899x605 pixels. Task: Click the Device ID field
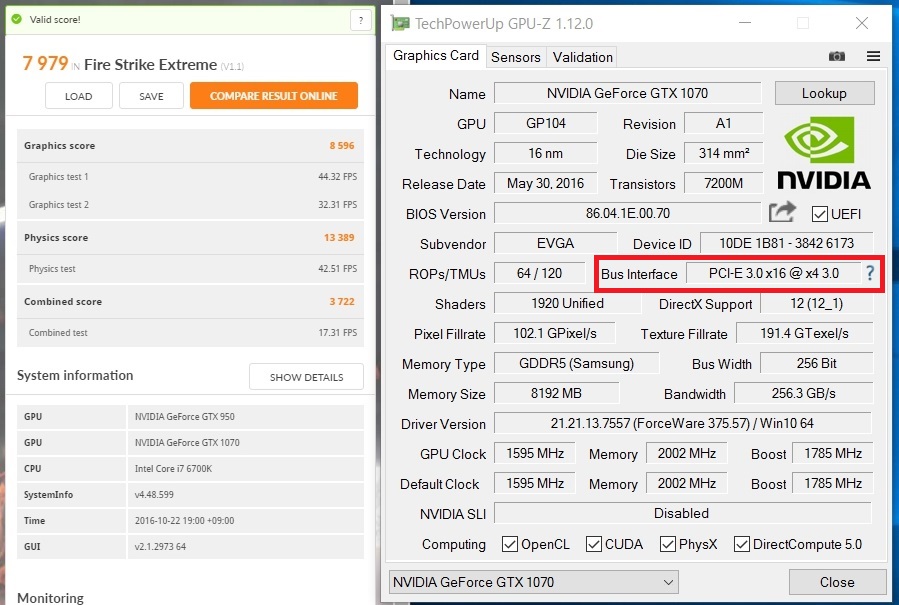[787, 243]
